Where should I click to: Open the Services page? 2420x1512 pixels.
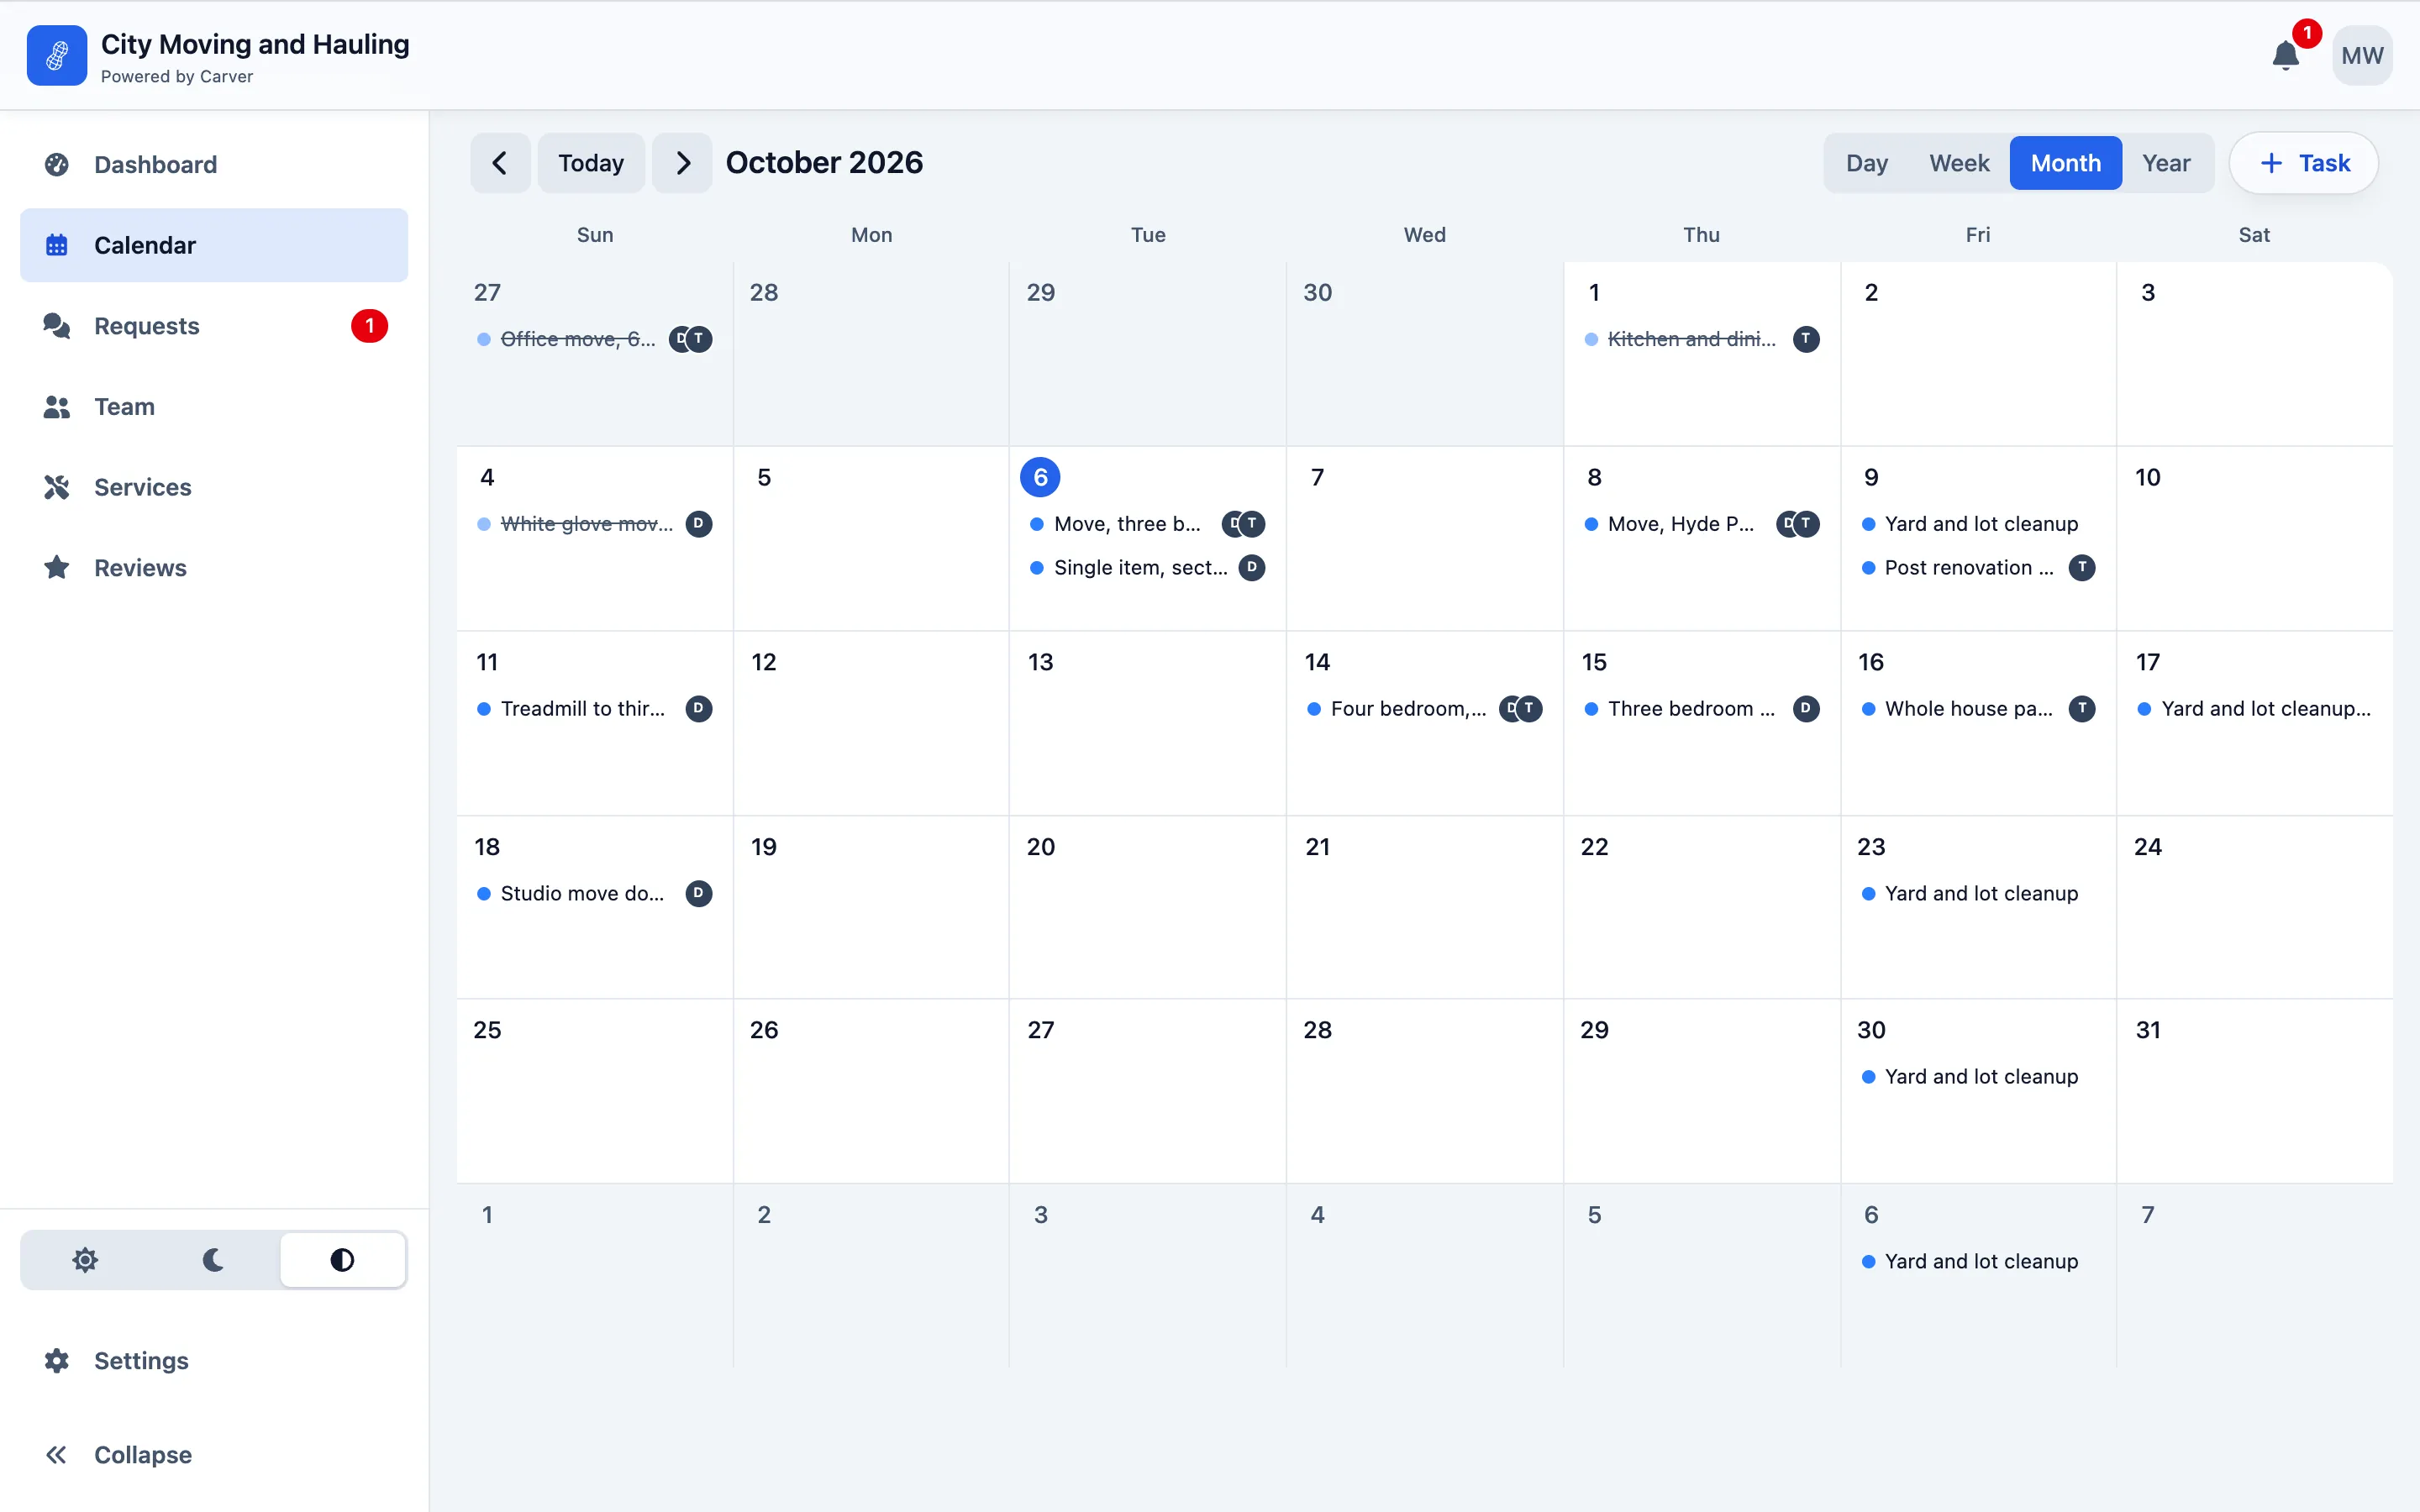(x=214, y=487)
